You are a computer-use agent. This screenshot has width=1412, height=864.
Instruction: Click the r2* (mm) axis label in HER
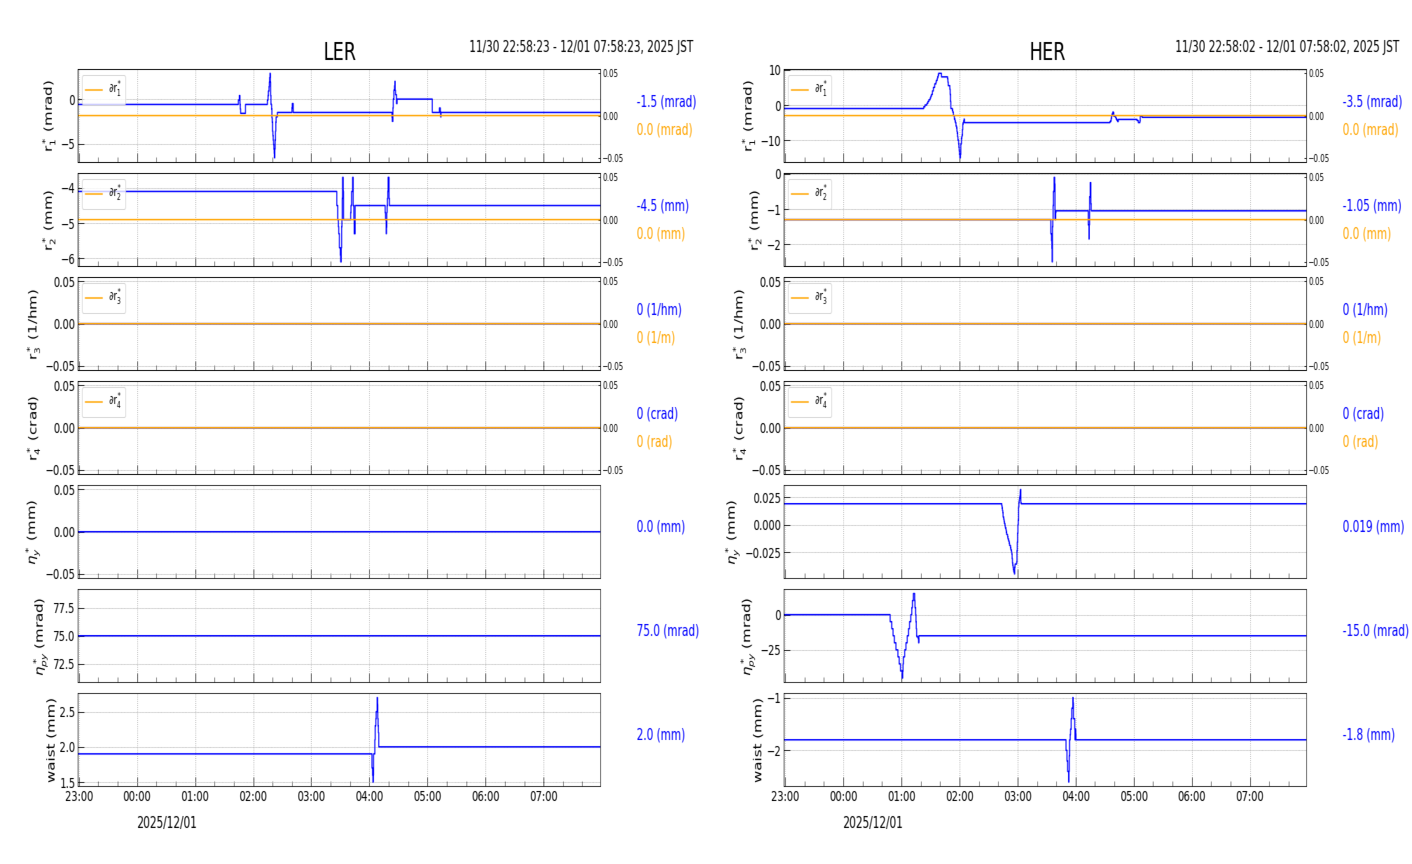pos(755,220)
